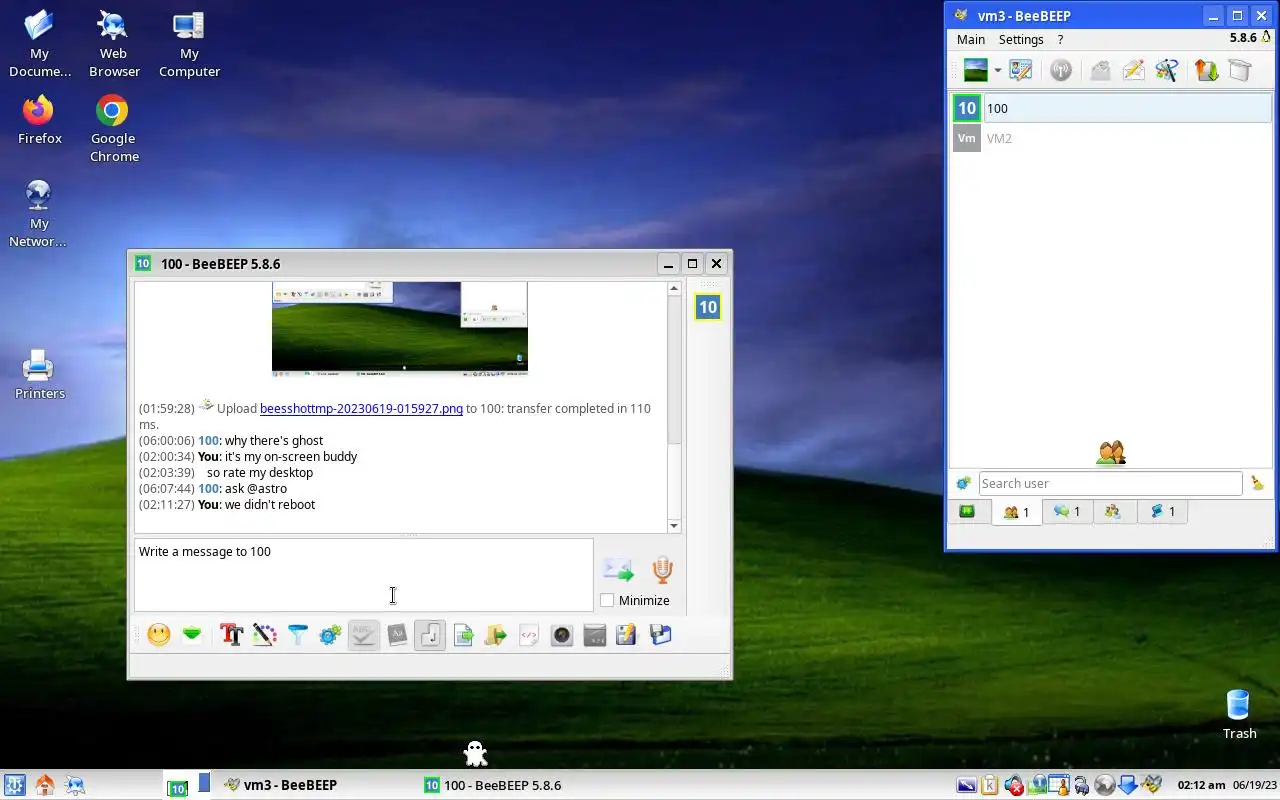This screenshot has width=1280, height=800.
Task: Click the save-with-pencil chat icon
Action: click(x=627, y=634)
